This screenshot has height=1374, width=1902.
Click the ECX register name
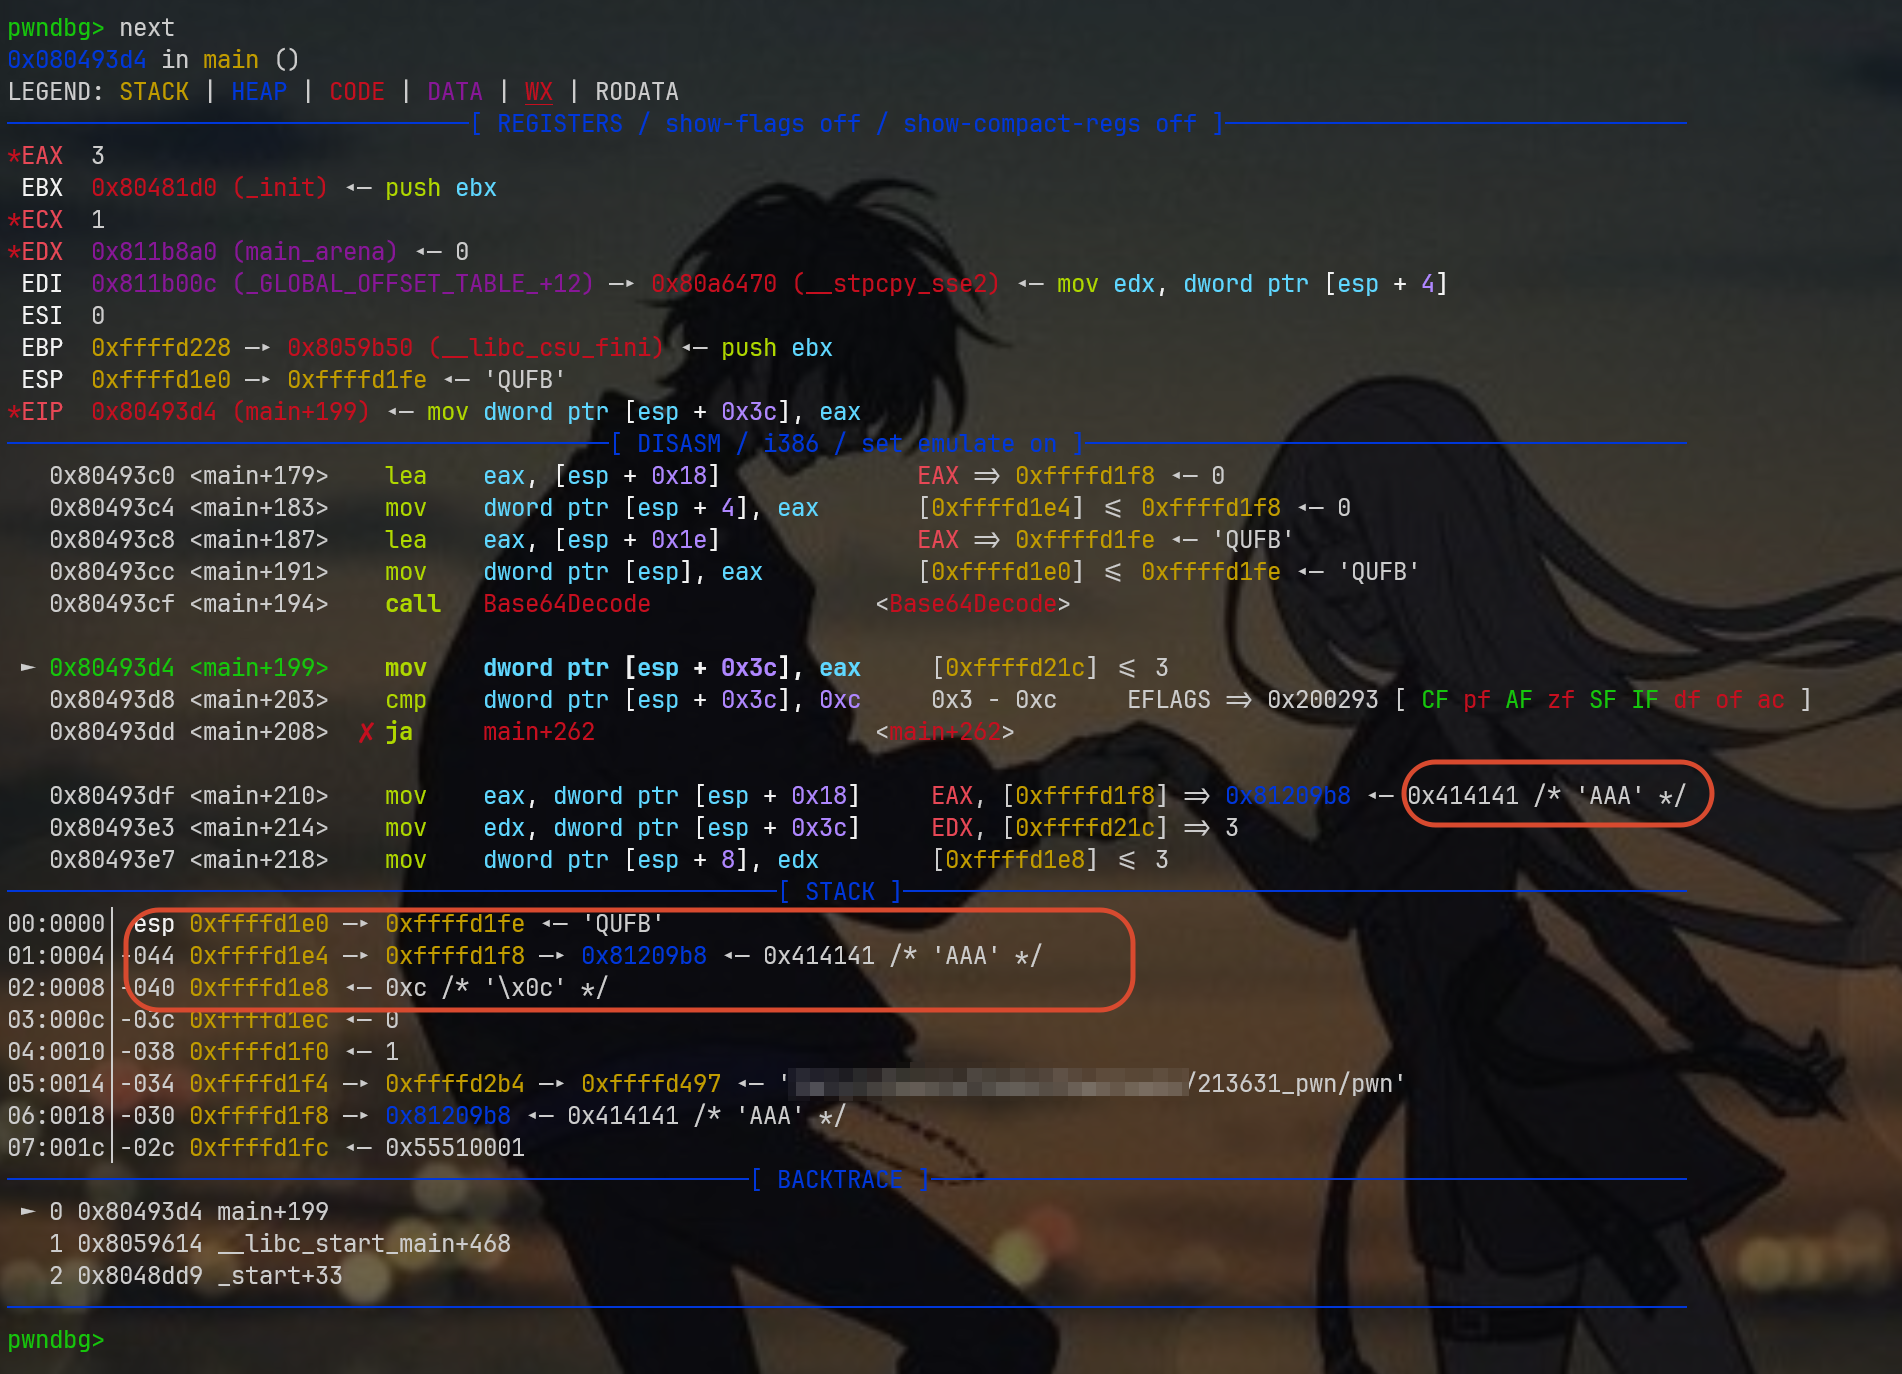[42, 220]
